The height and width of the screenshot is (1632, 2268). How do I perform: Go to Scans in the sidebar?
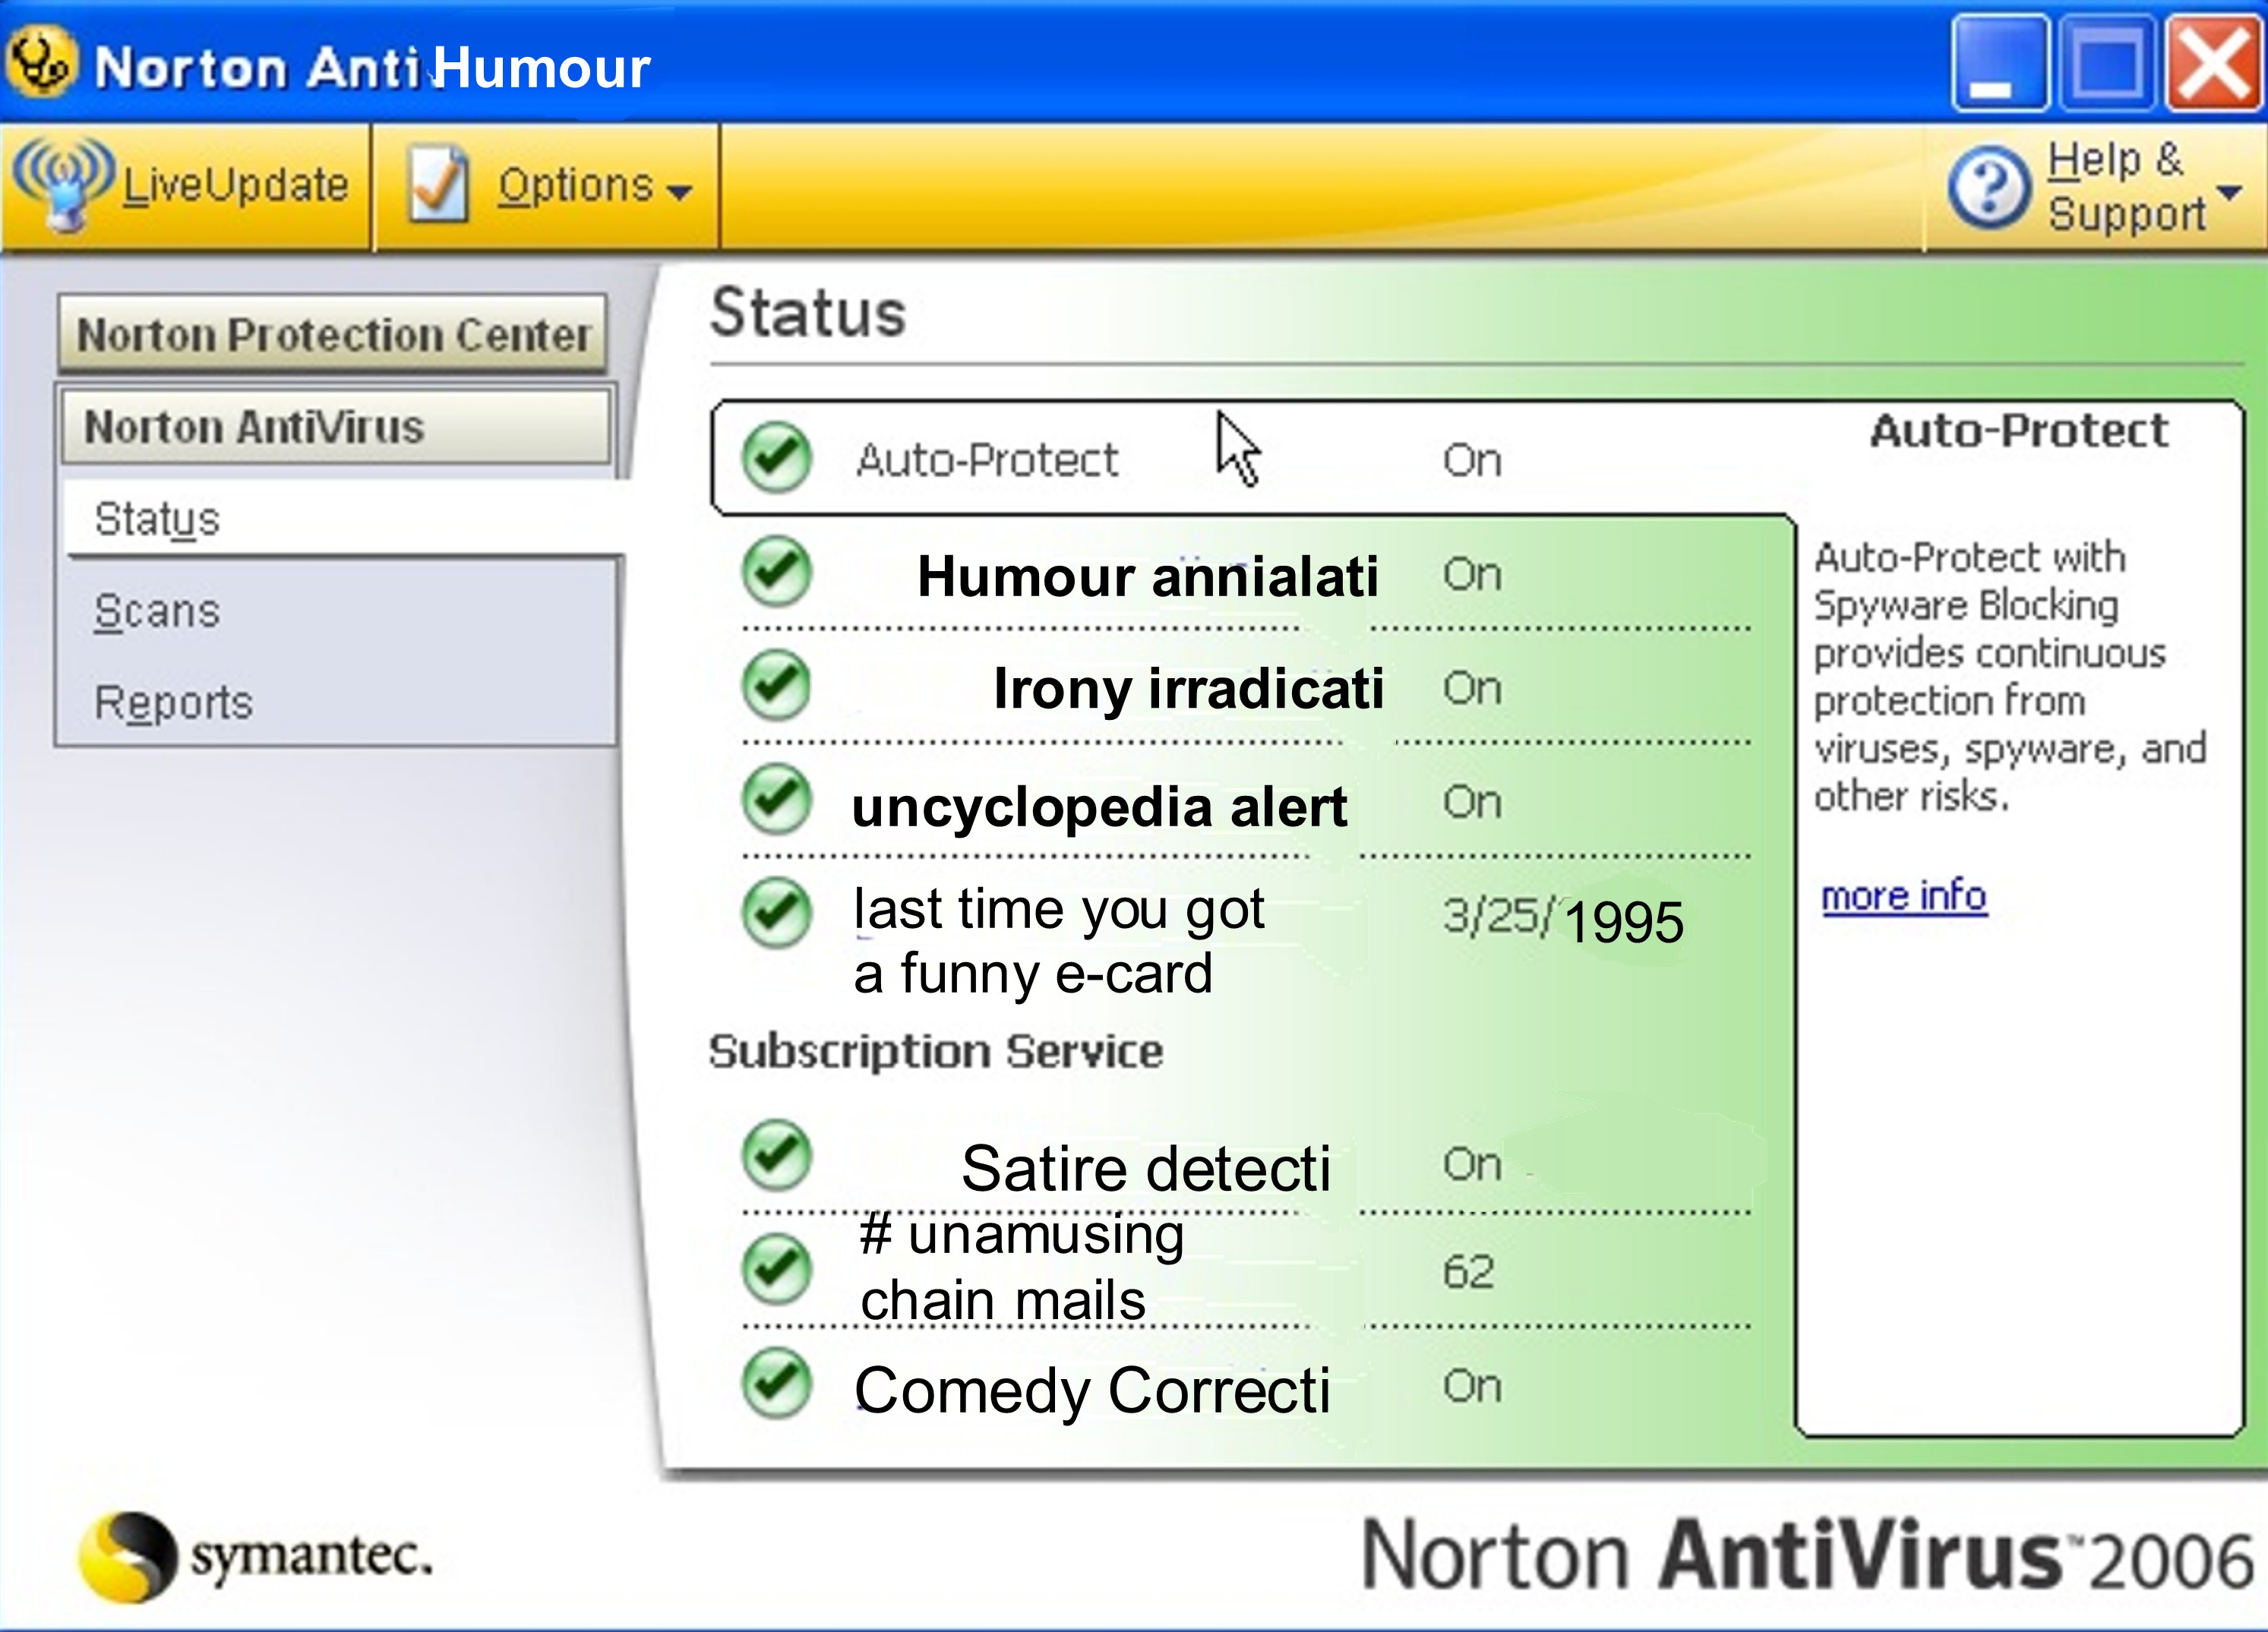click(157, 611)
